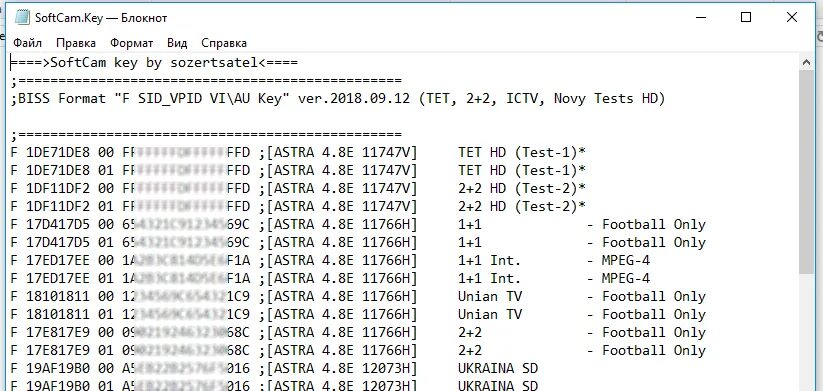Minimize the SoftCam.Key Notepad window

701,17
